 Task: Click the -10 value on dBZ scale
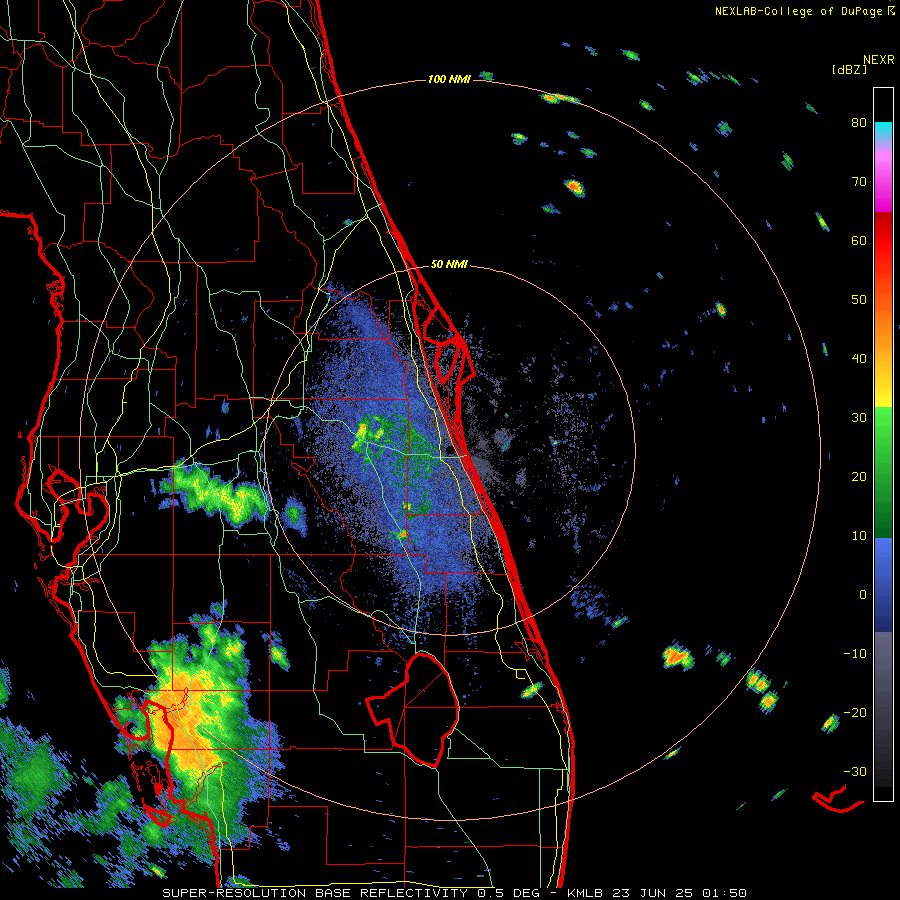(855, 653)
